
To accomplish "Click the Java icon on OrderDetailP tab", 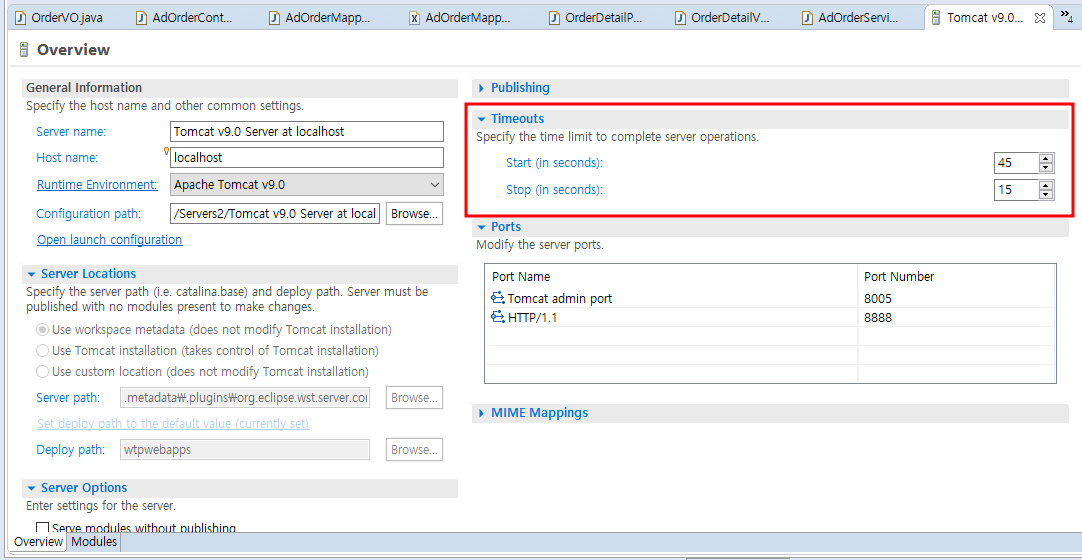I will point(553,18).
